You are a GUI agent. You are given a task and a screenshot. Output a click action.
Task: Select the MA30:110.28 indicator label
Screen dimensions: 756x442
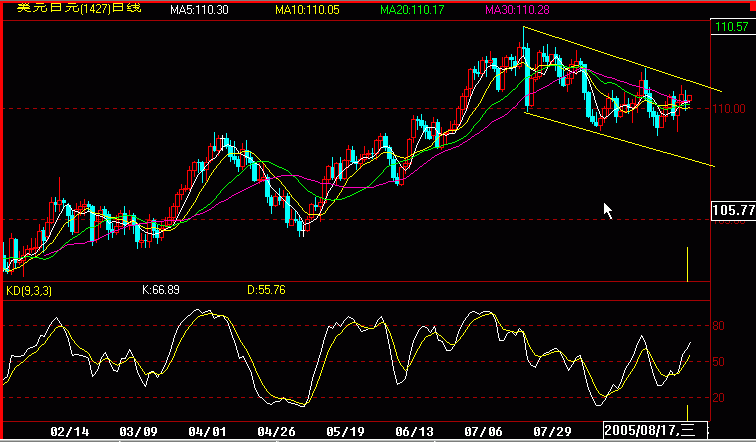pos(517,10)
